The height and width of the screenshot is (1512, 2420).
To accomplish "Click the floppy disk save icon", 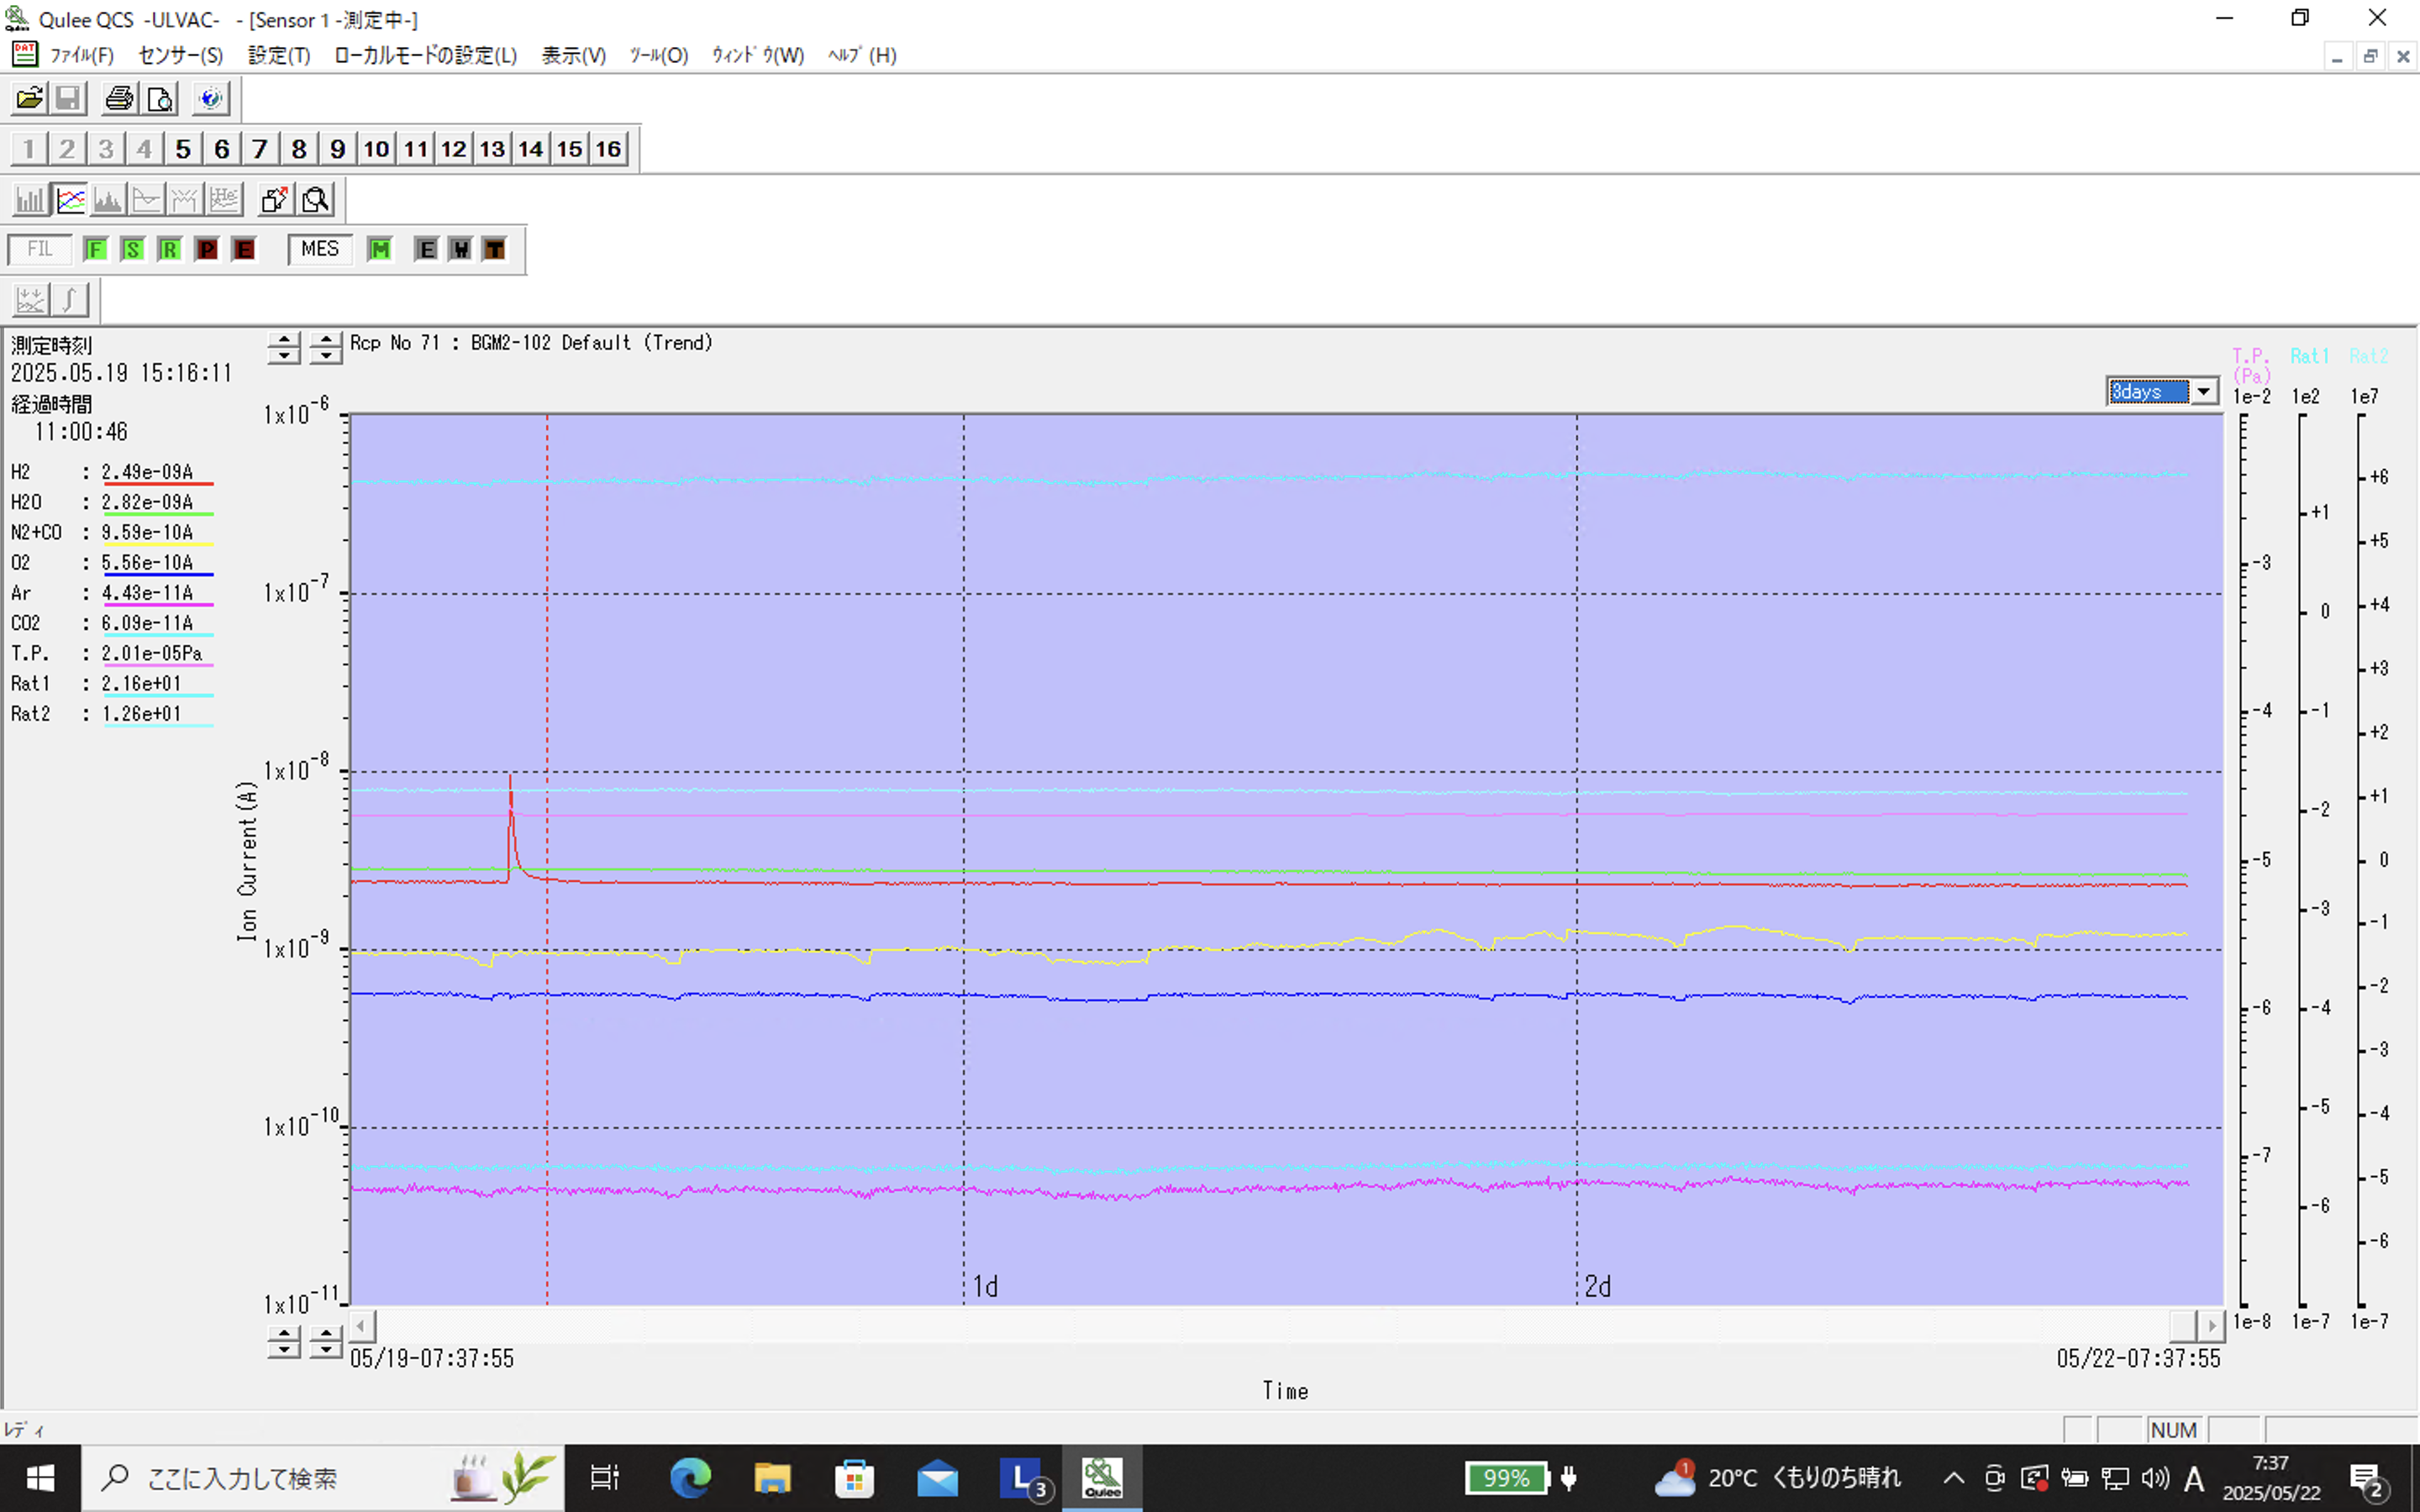I will click(x=67, y=98).
